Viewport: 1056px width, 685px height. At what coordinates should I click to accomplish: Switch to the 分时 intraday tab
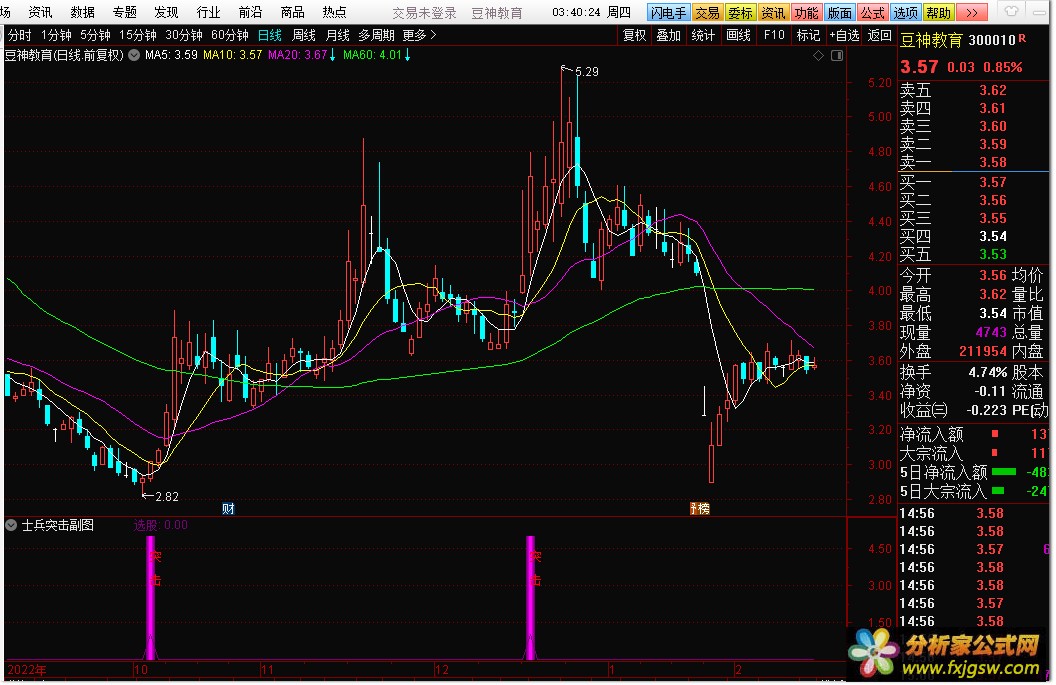pyautogui.click(x=20, y=35)
